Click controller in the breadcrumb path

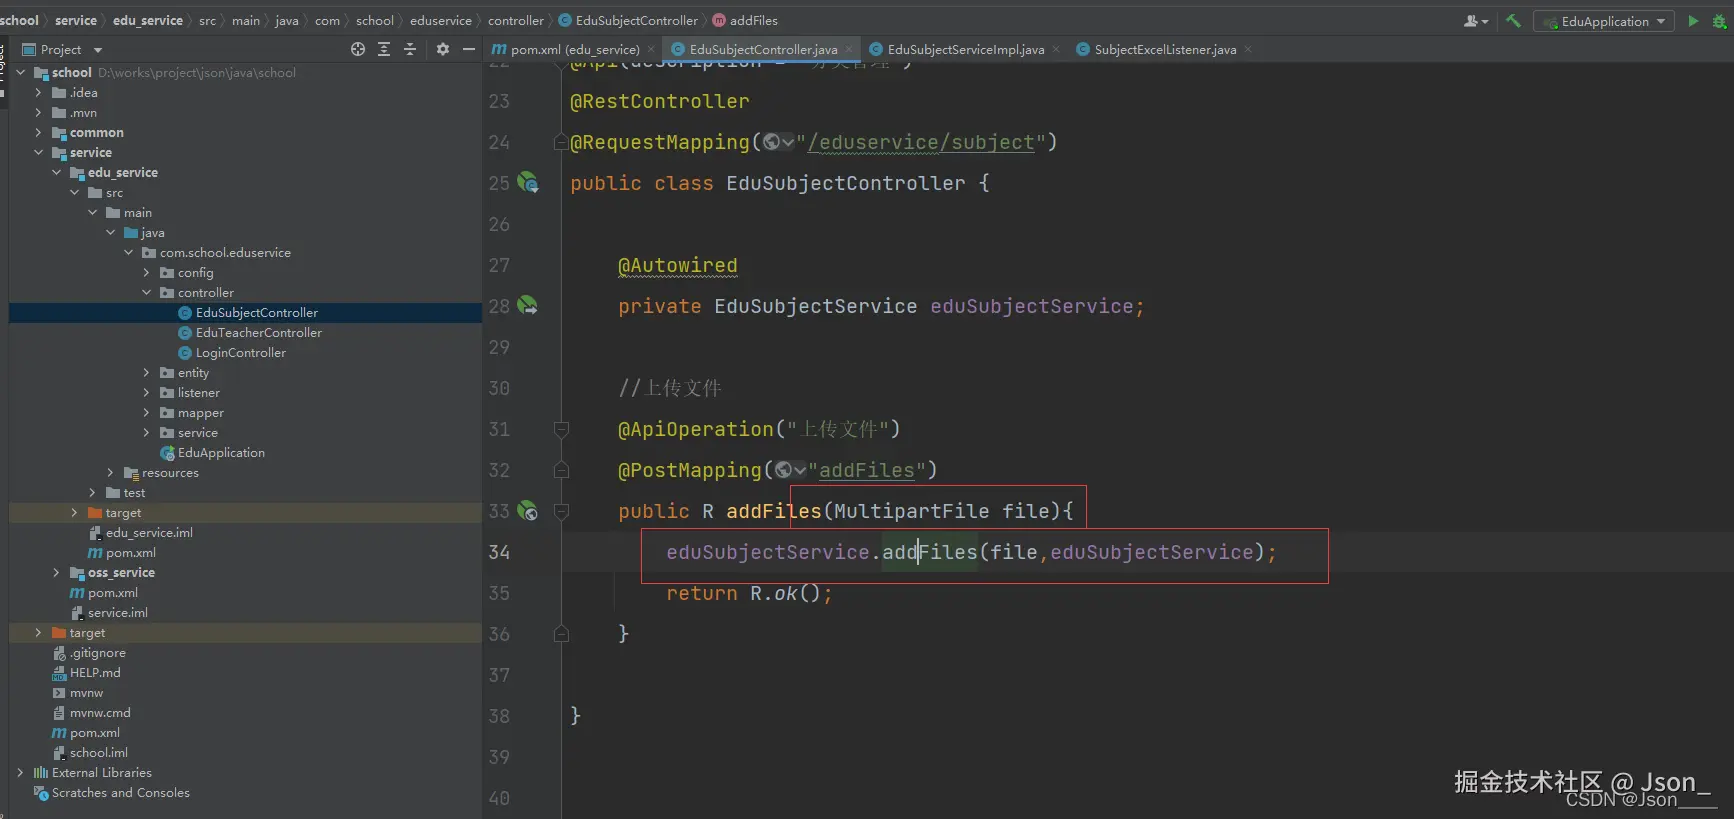pyautogui.click(x=516, y=20)
